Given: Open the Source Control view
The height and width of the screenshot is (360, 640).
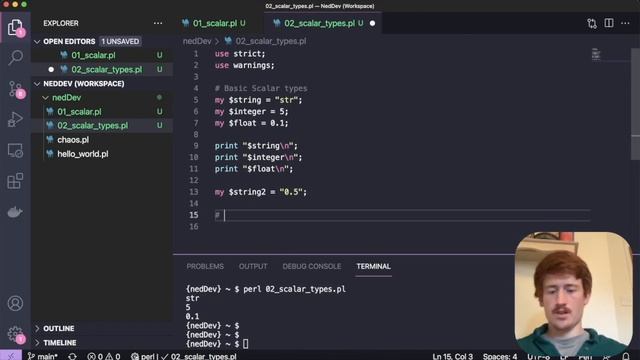Looking at the screenshot, I should click(x=15, y=89).
